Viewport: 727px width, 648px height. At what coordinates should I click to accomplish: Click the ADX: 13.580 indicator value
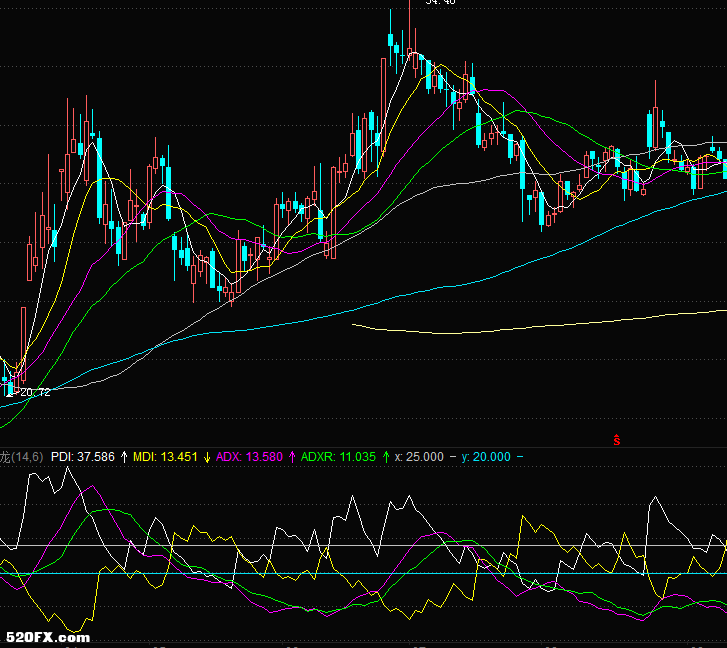[x=249, y=457]
